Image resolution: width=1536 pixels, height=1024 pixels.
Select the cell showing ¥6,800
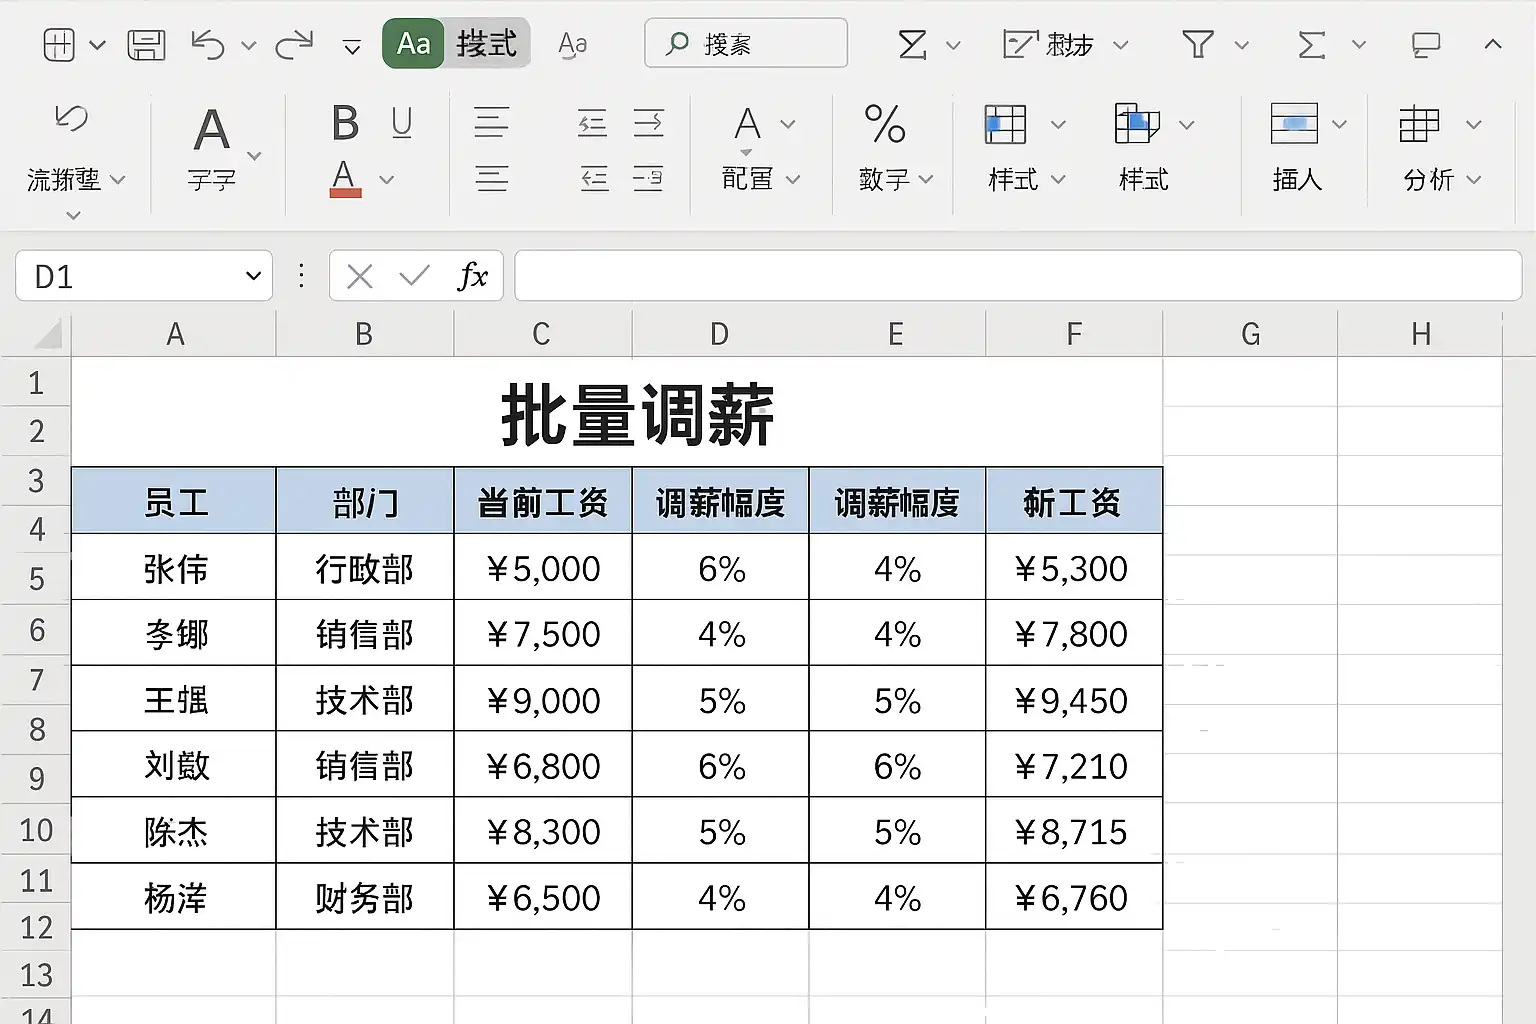543,766
